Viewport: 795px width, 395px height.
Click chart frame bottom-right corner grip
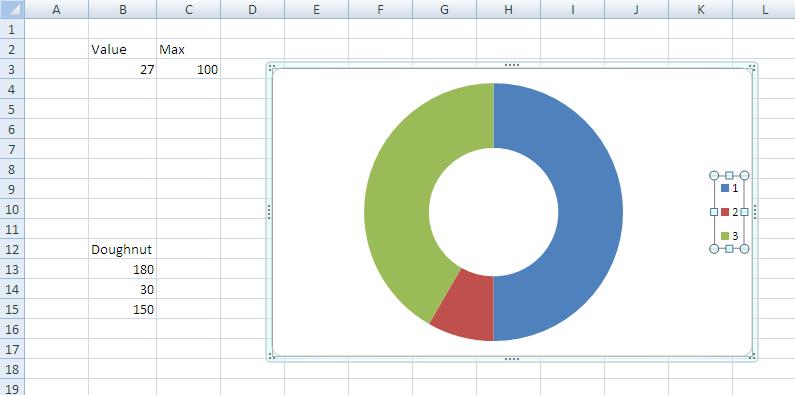click(753, 357)
